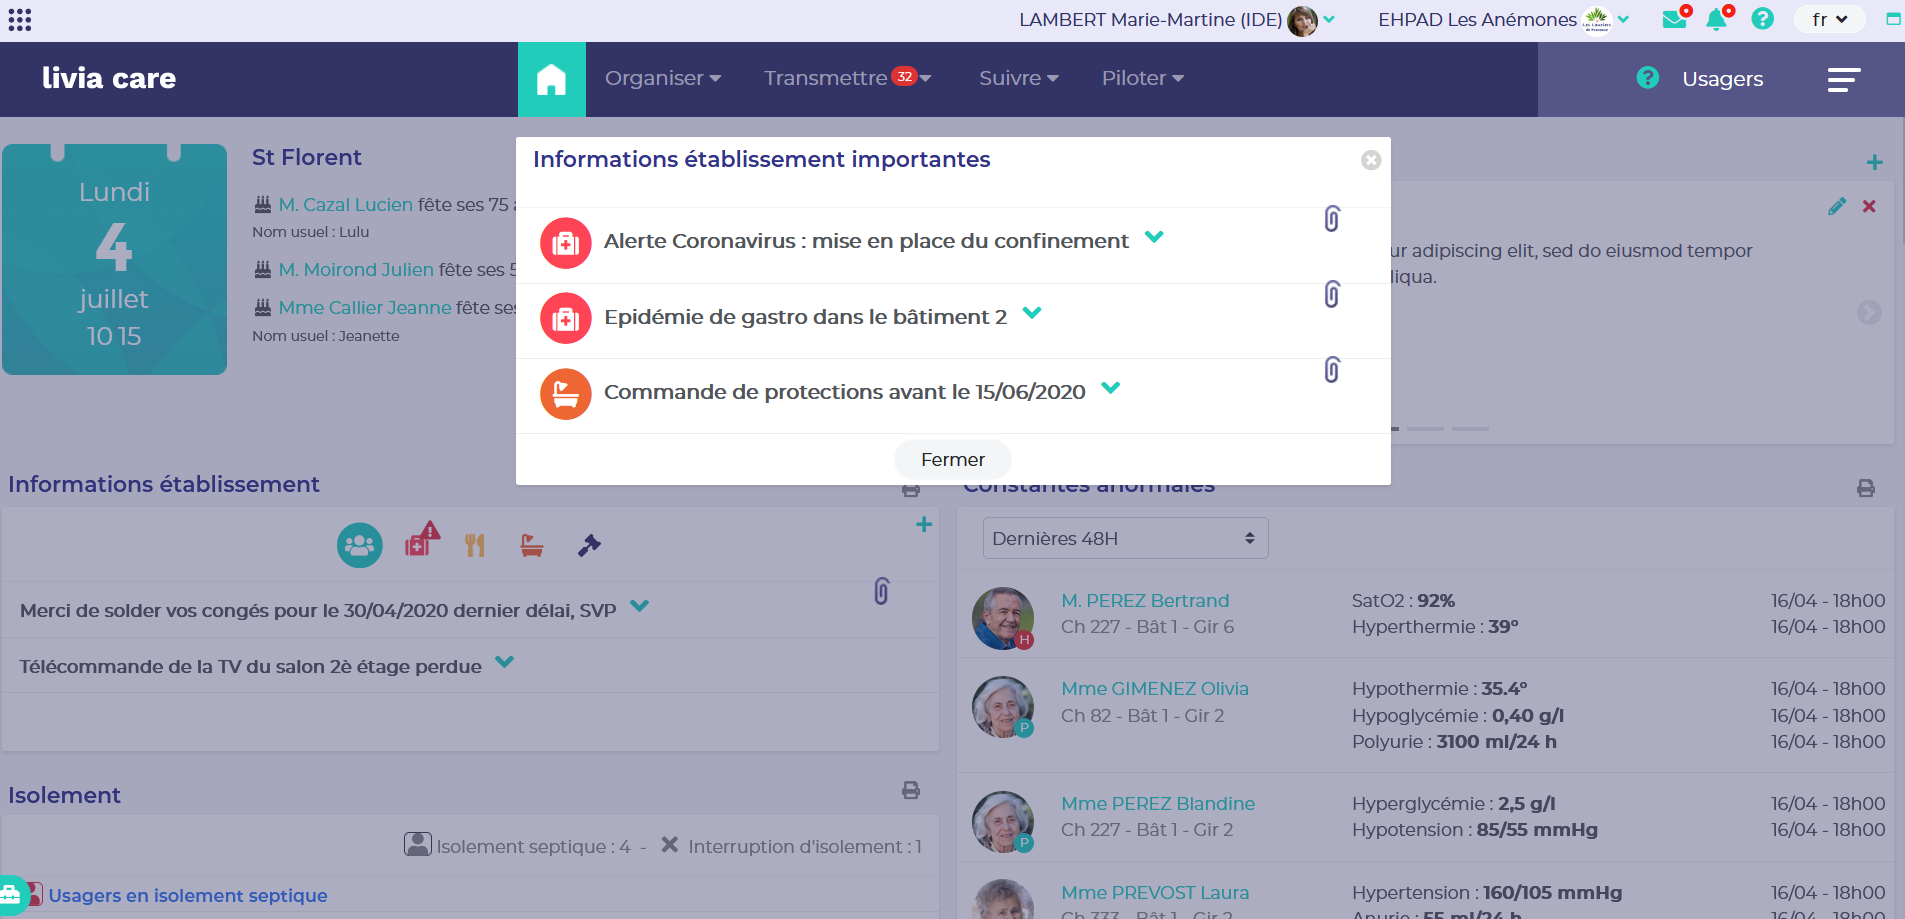Screen dimensions: 1905x919
Task: Open the hamburger menu next to Usagers
Action: tap(1843, 79)
